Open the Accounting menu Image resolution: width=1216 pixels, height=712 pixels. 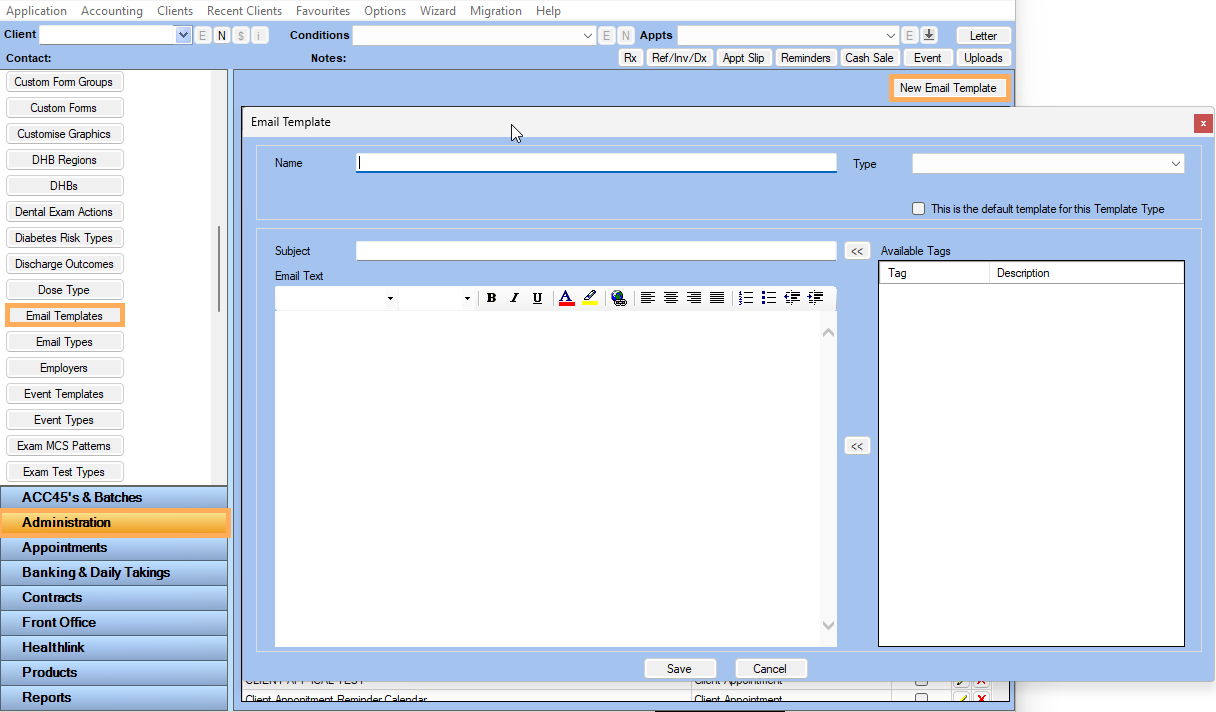pyautogui.click(x=111, y=11)
